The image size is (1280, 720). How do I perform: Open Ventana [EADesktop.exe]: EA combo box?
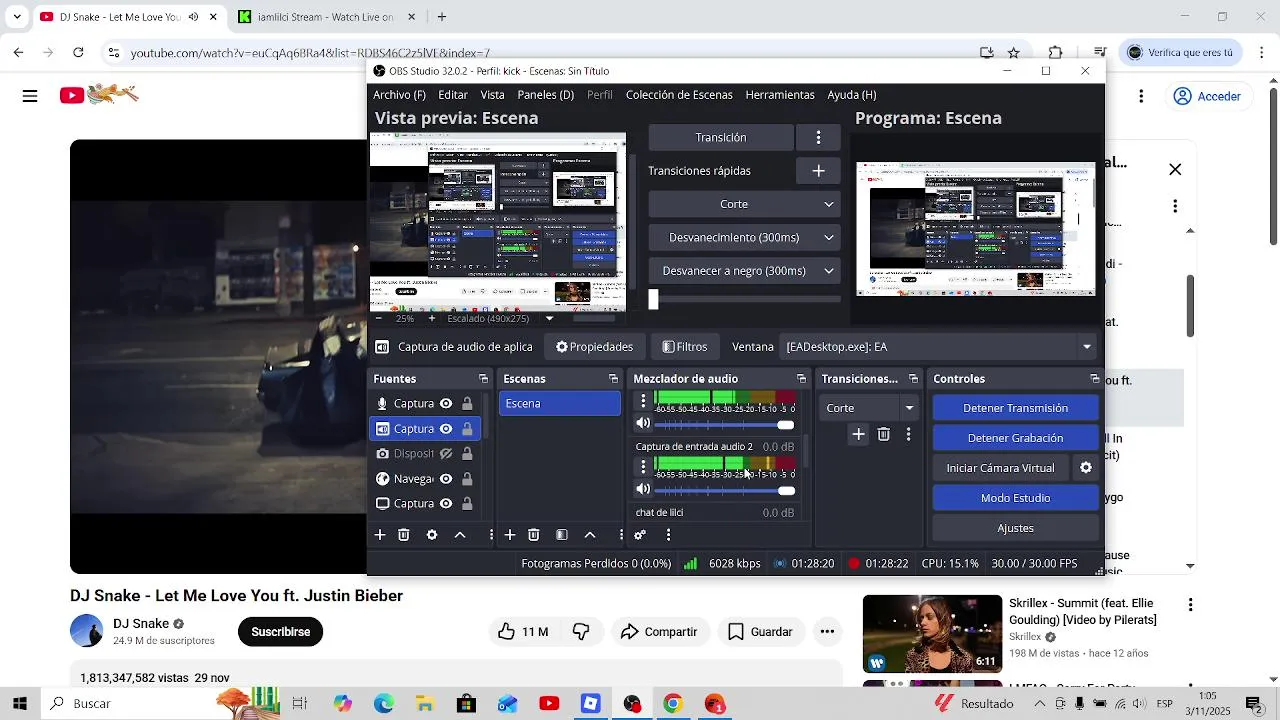point(938,347)
